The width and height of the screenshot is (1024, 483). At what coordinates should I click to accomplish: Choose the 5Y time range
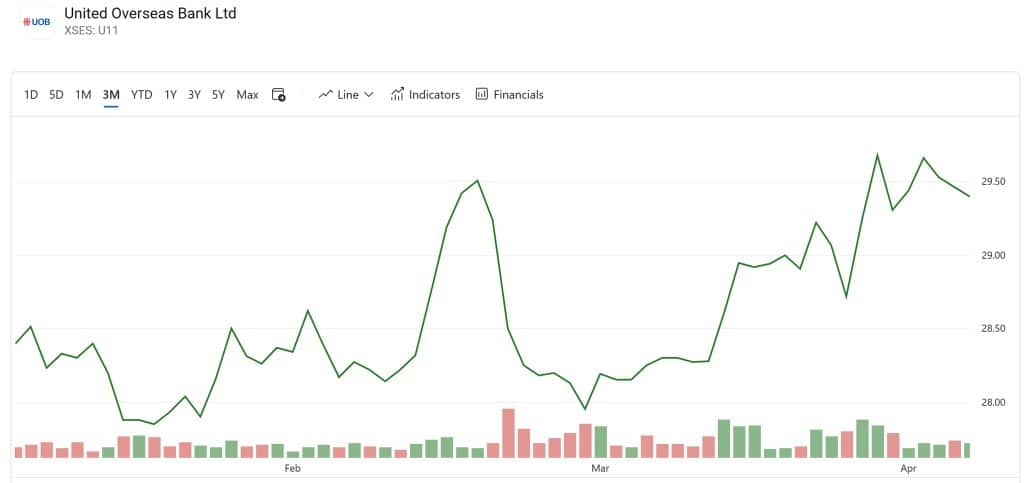point(218,95)
